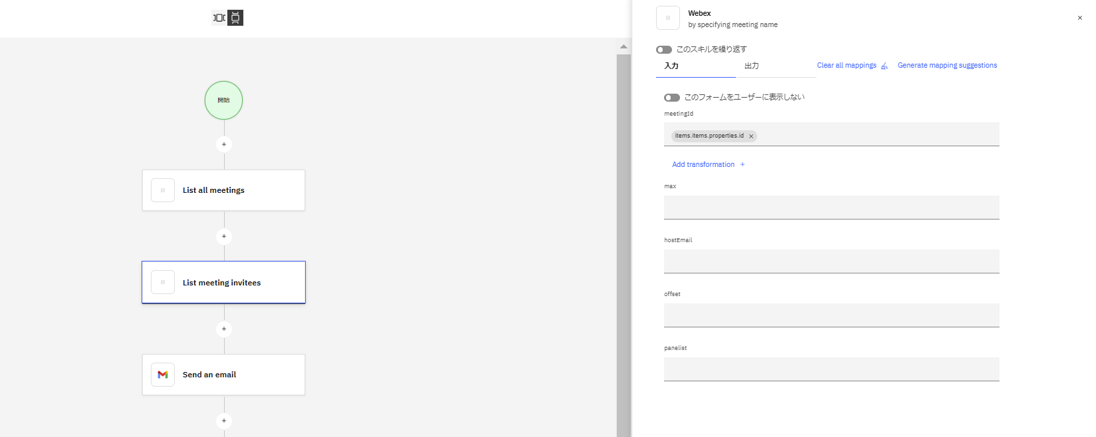Toggle the repeat this skill switch
1096x437 pixels.
(x=664, y=49)
